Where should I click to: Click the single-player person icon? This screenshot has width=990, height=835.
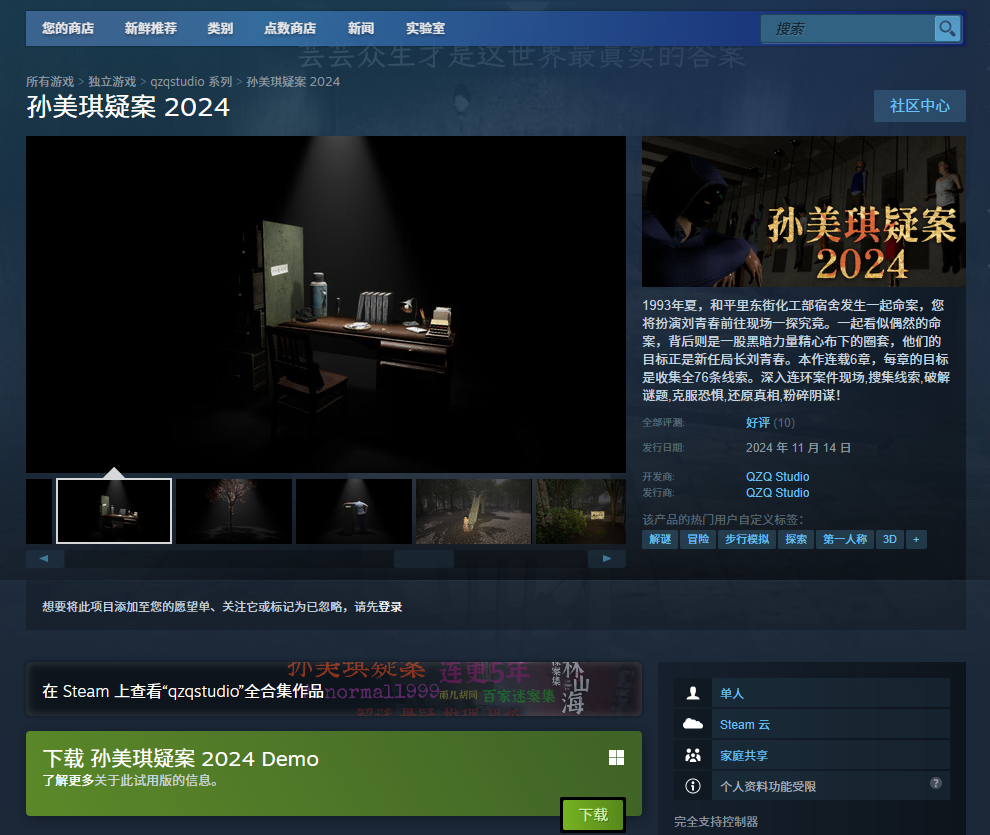tap(693, 693)
